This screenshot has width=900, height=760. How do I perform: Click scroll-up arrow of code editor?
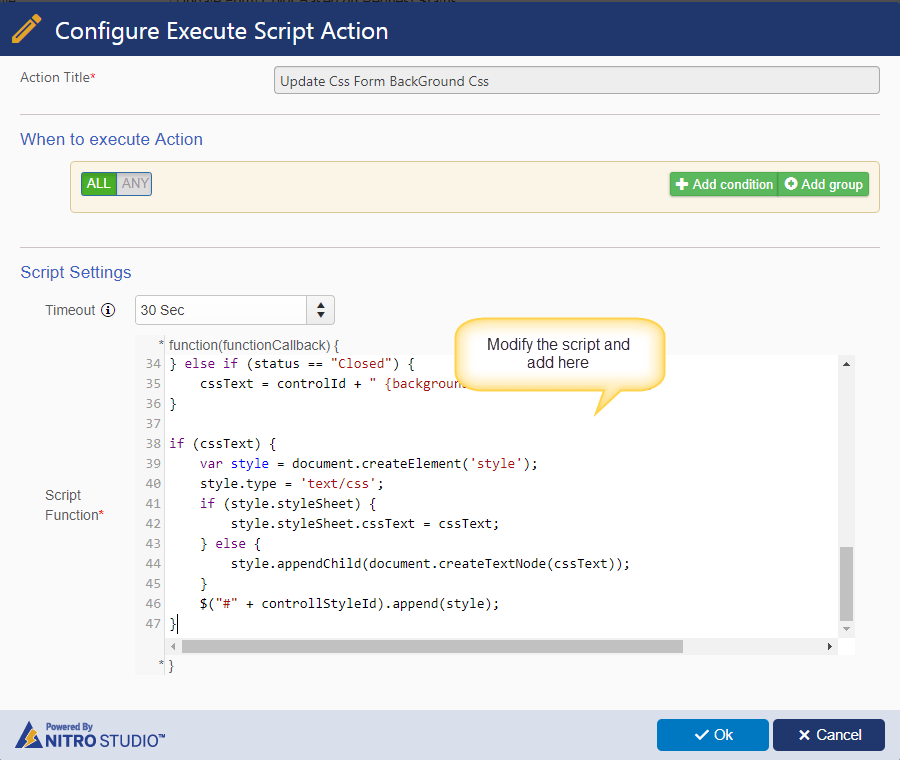846,364
